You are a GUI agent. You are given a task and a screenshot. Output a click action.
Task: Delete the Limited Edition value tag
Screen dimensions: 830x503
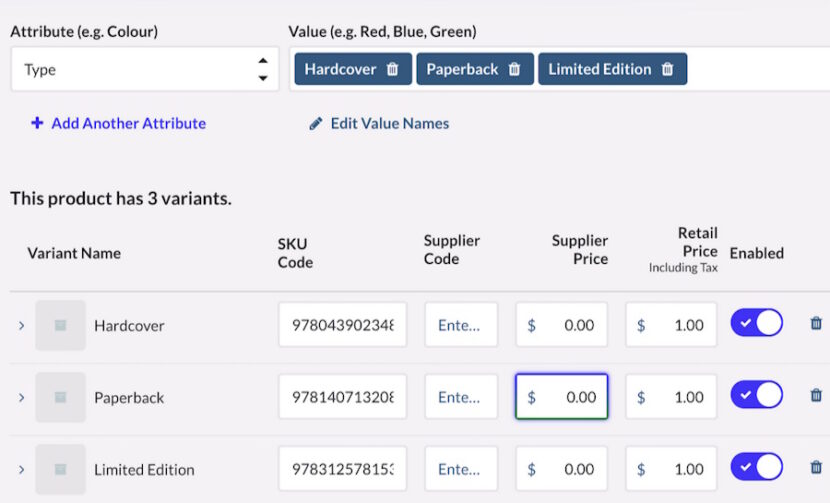(x=668, y=70)
